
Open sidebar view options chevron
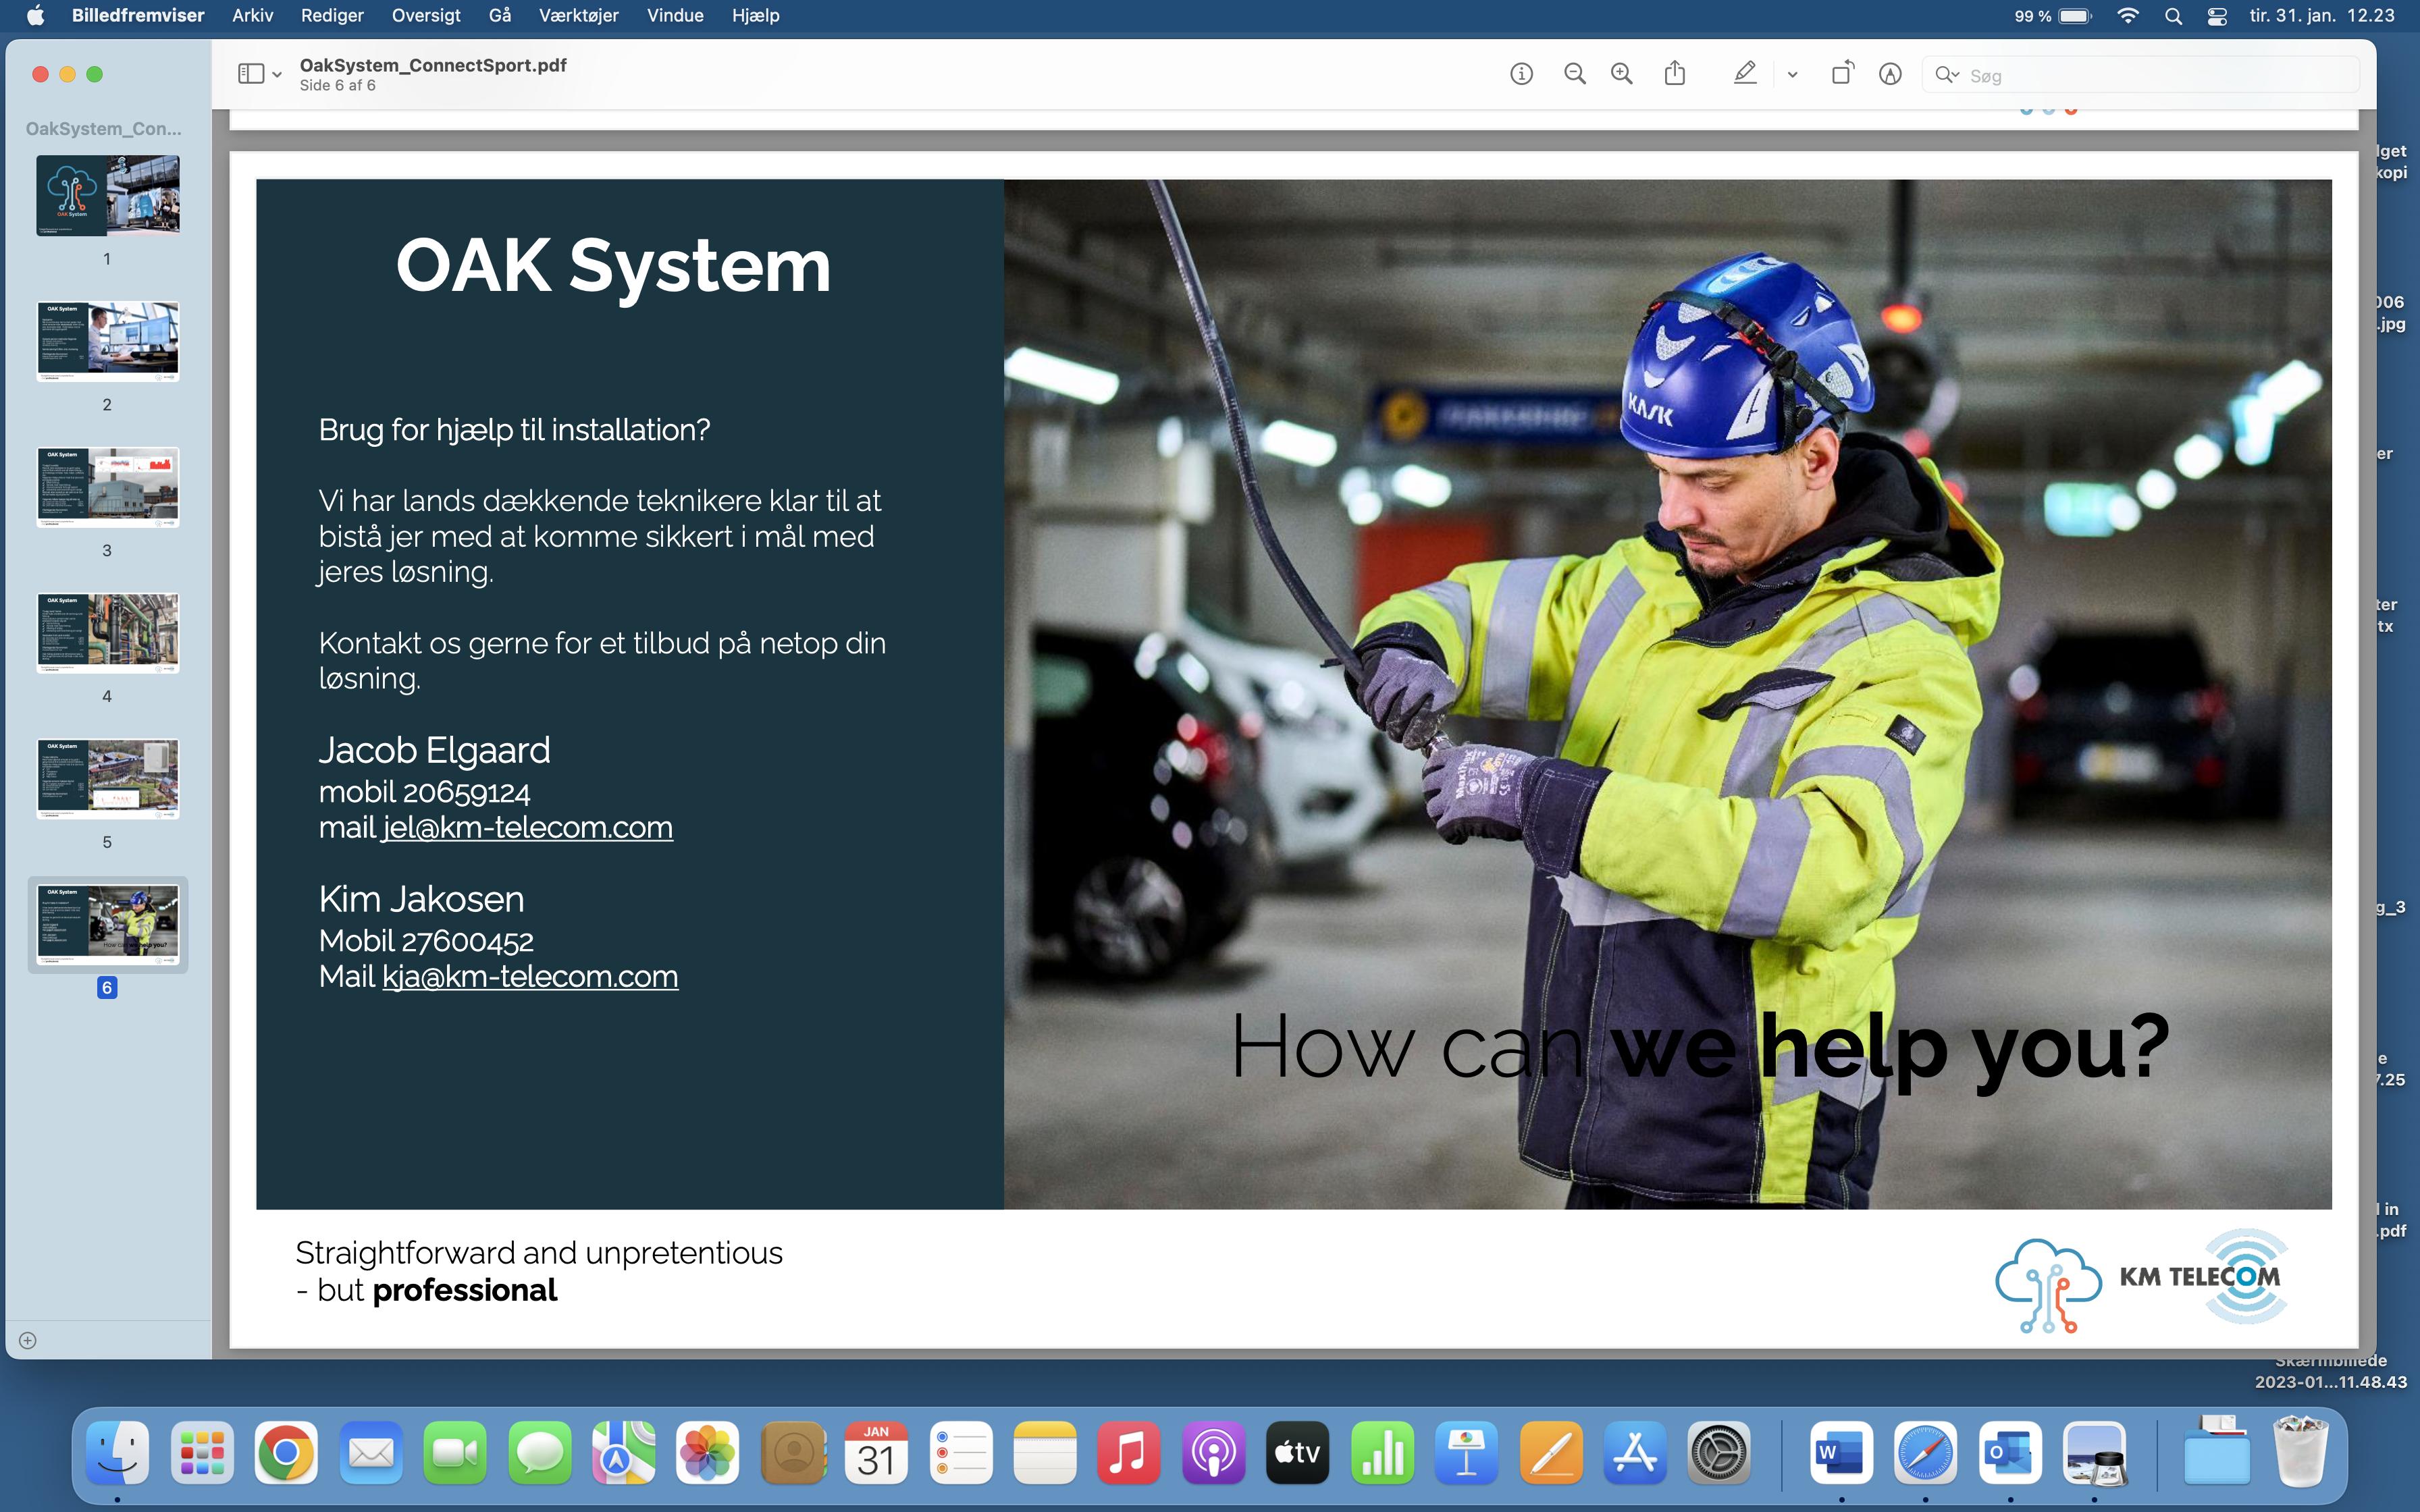click(277, 75)
